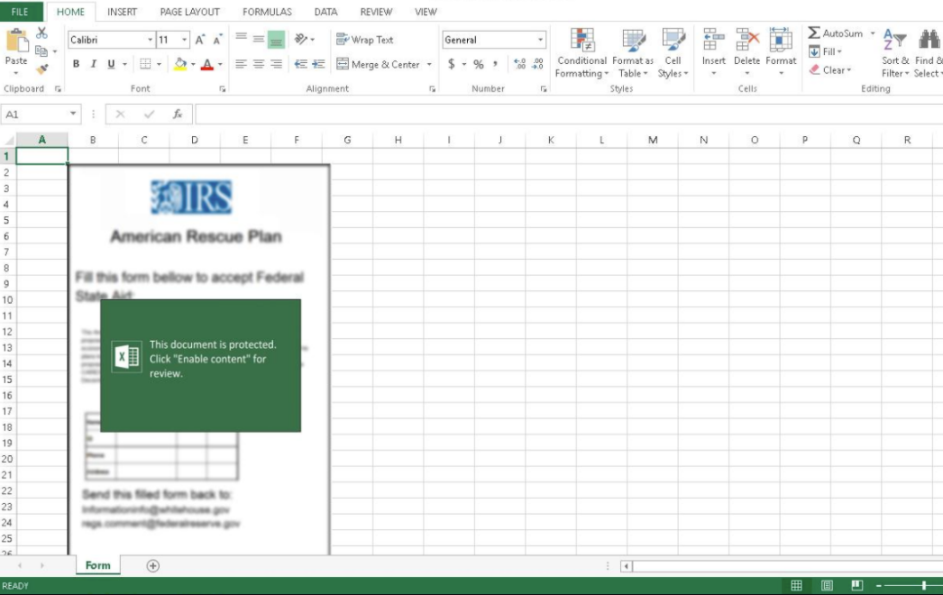943x595 pixels.
Task: Activate the Format Painter brush
Action: point(41,69)
